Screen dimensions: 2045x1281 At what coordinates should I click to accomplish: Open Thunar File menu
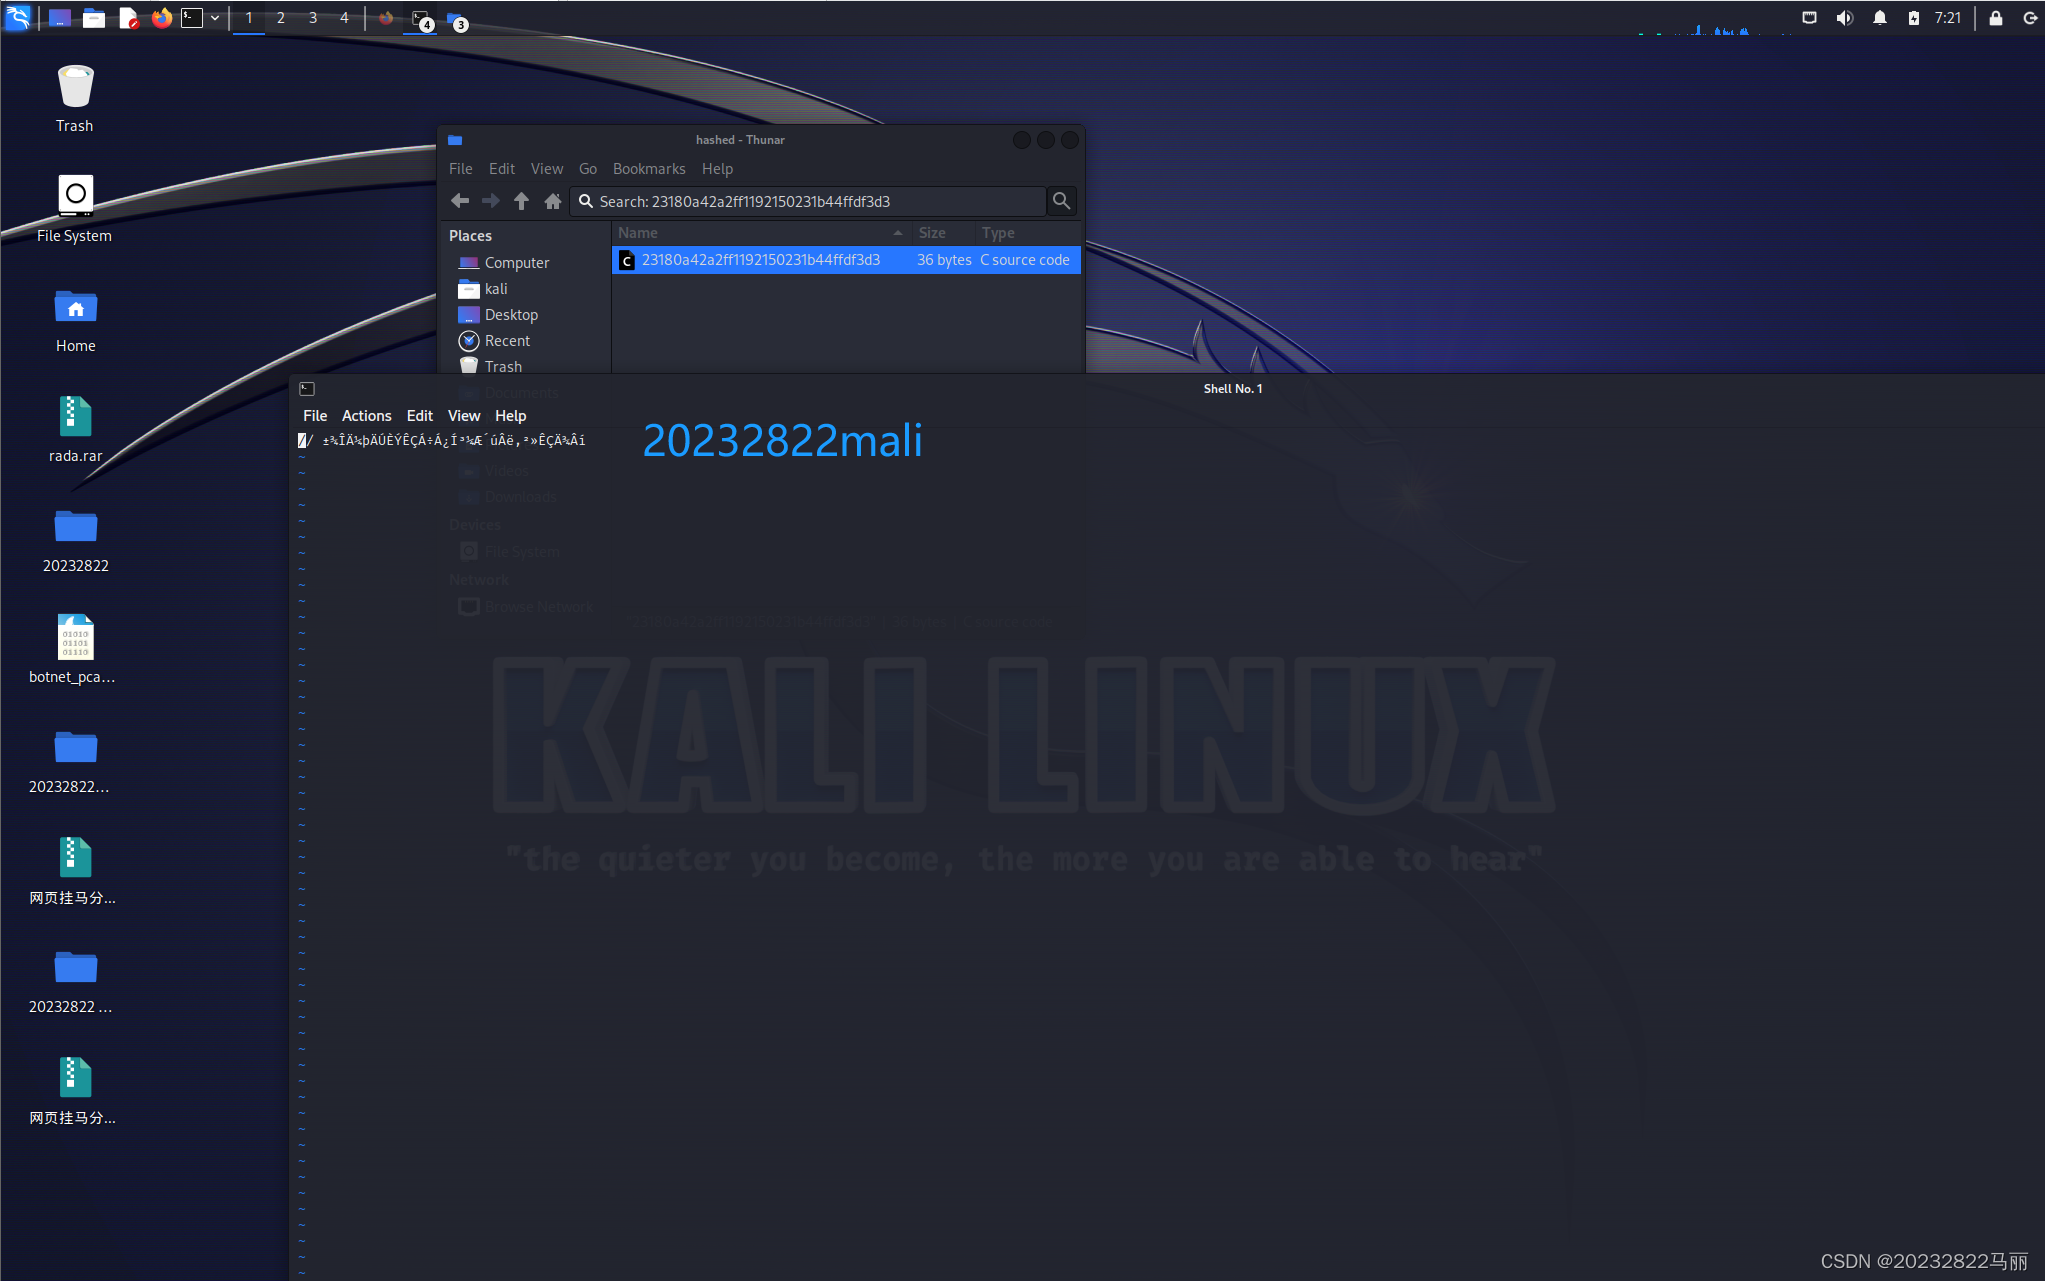(461, 169)
